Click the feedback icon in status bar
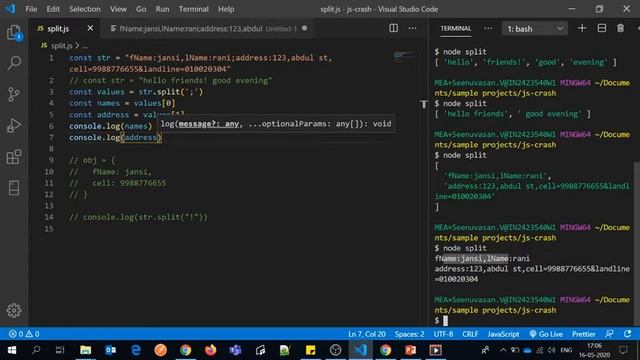The height and width of the screenshot is (360, 640). tap(609, 334)
